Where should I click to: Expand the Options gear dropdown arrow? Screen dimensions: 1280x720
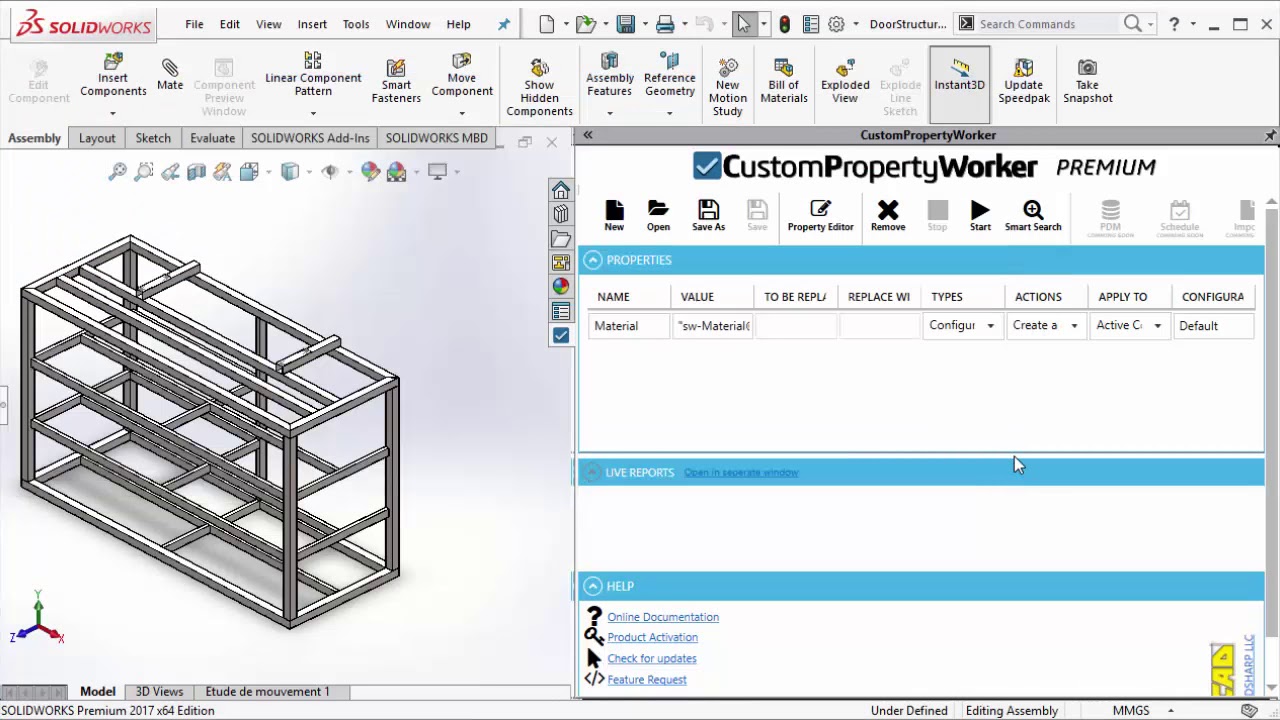pyautogui.click(x=856, y=24)
